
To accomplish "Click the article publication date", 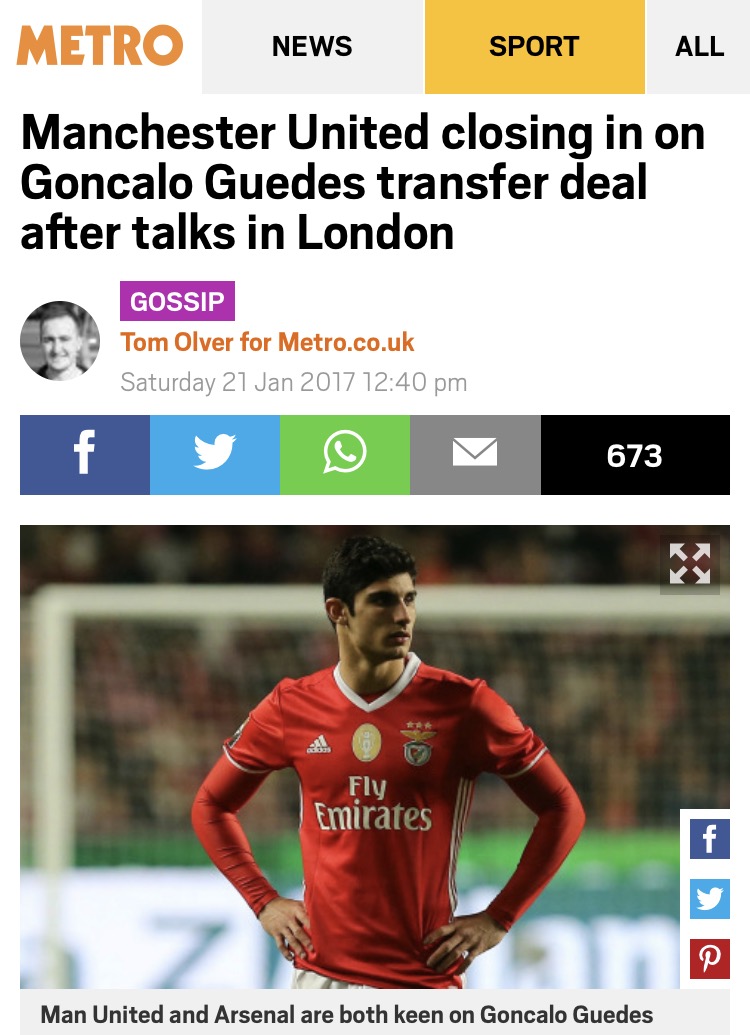I will [294, 382].
